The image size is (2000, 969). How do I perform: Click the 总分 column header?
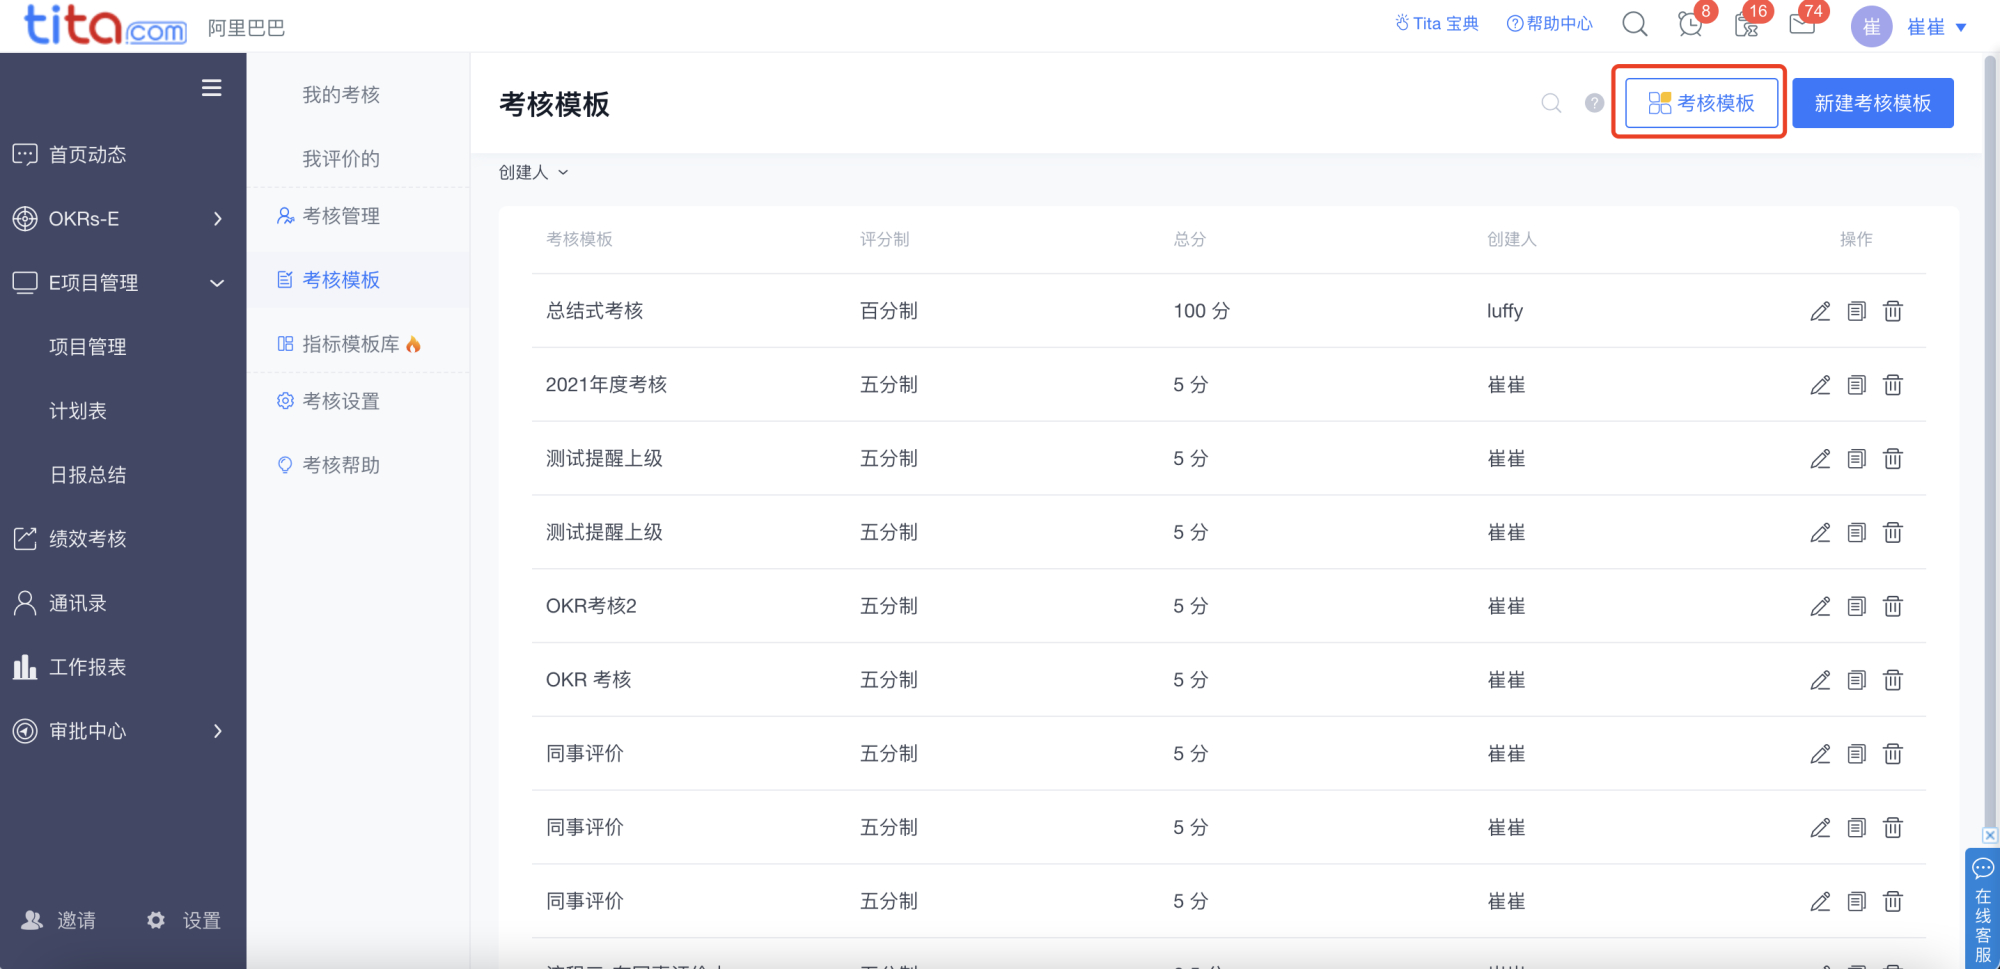point(1189,239)
